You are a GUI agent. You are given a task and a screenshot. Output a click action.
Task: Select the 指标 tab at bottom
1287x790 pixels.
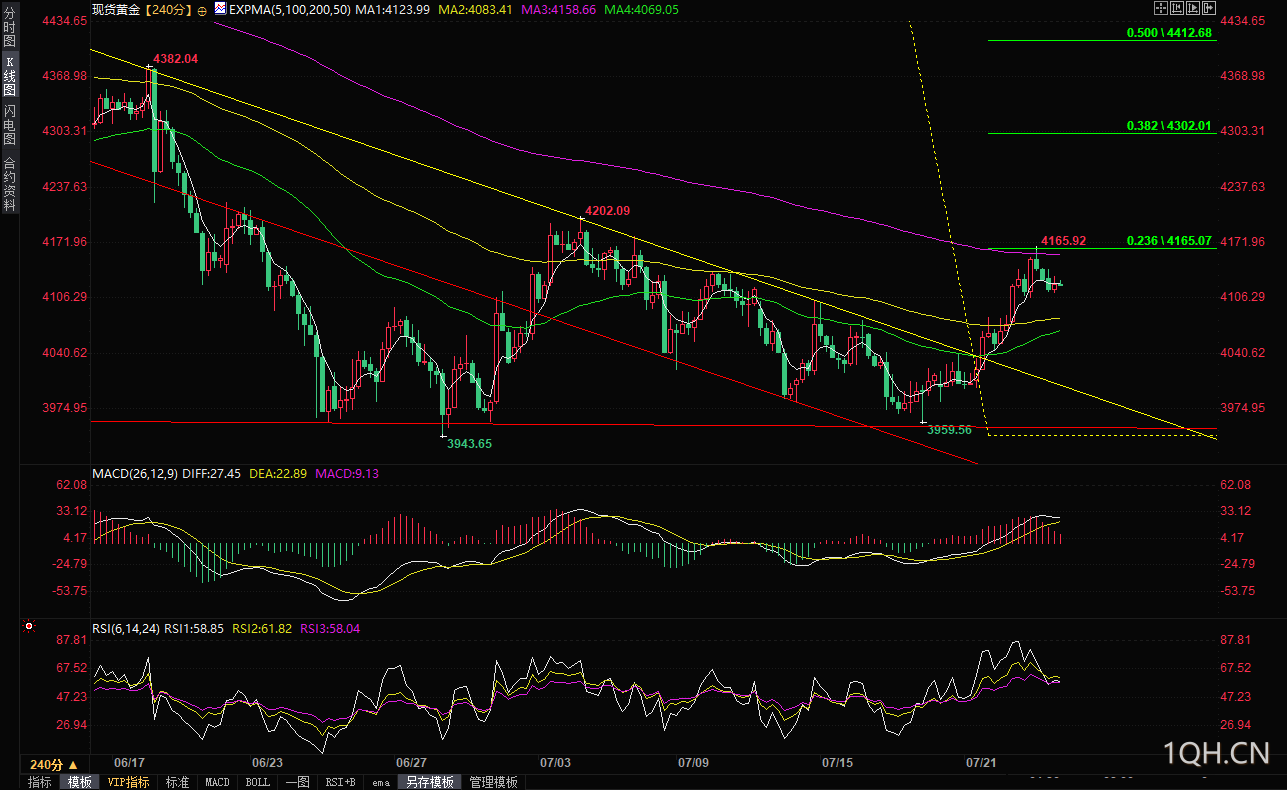pos(40,782)
